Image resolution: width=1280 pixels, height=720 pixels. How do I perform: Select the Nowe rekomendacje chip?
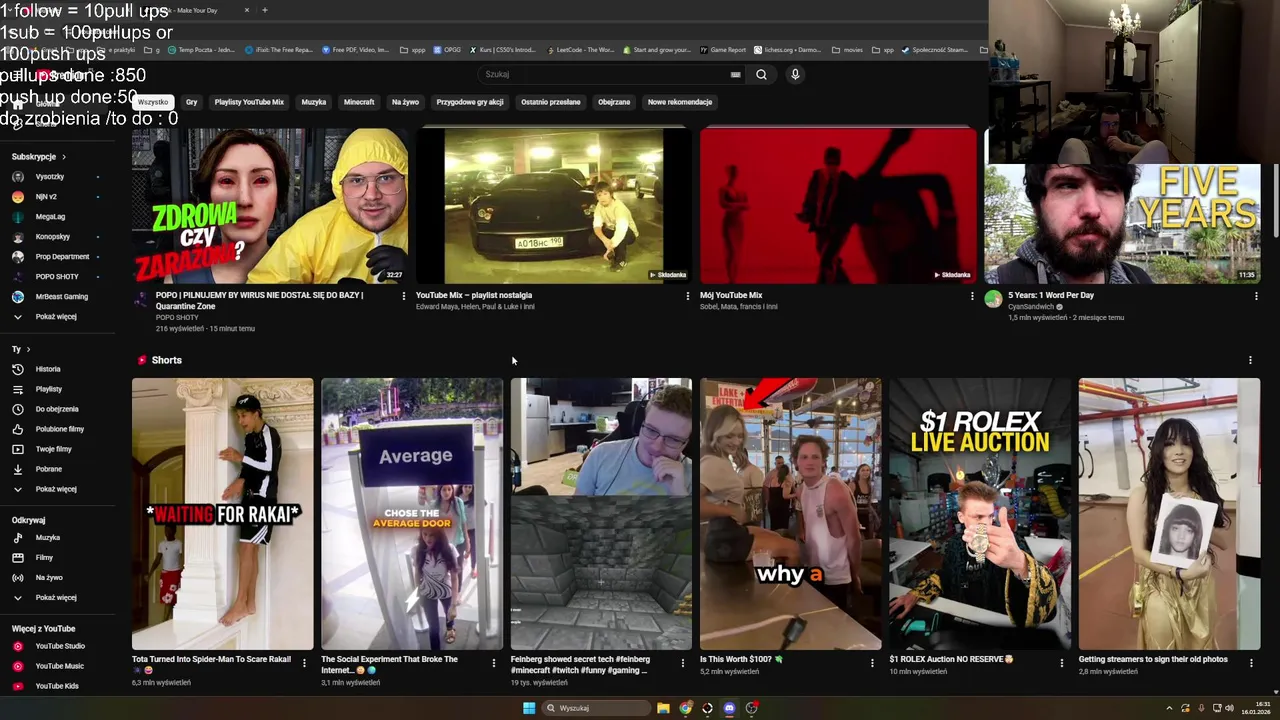pos(680,102)
